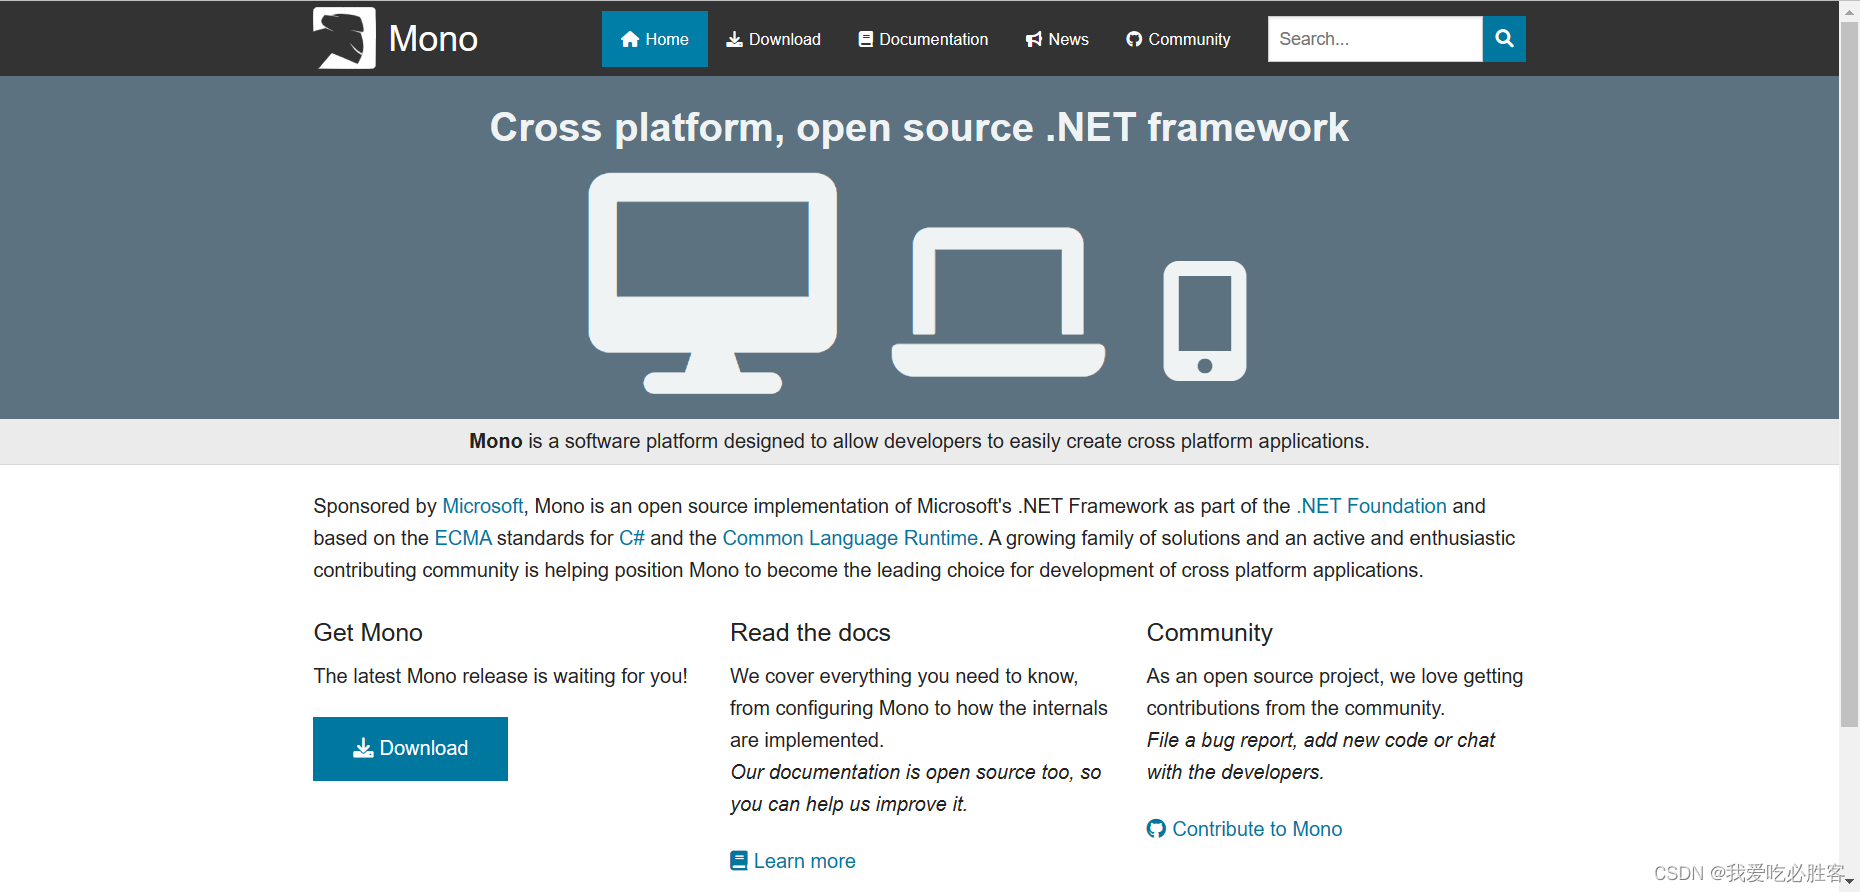This screenshot has width=1860, height=892.
Task: Open the C# link
Action: click(632, 538)
